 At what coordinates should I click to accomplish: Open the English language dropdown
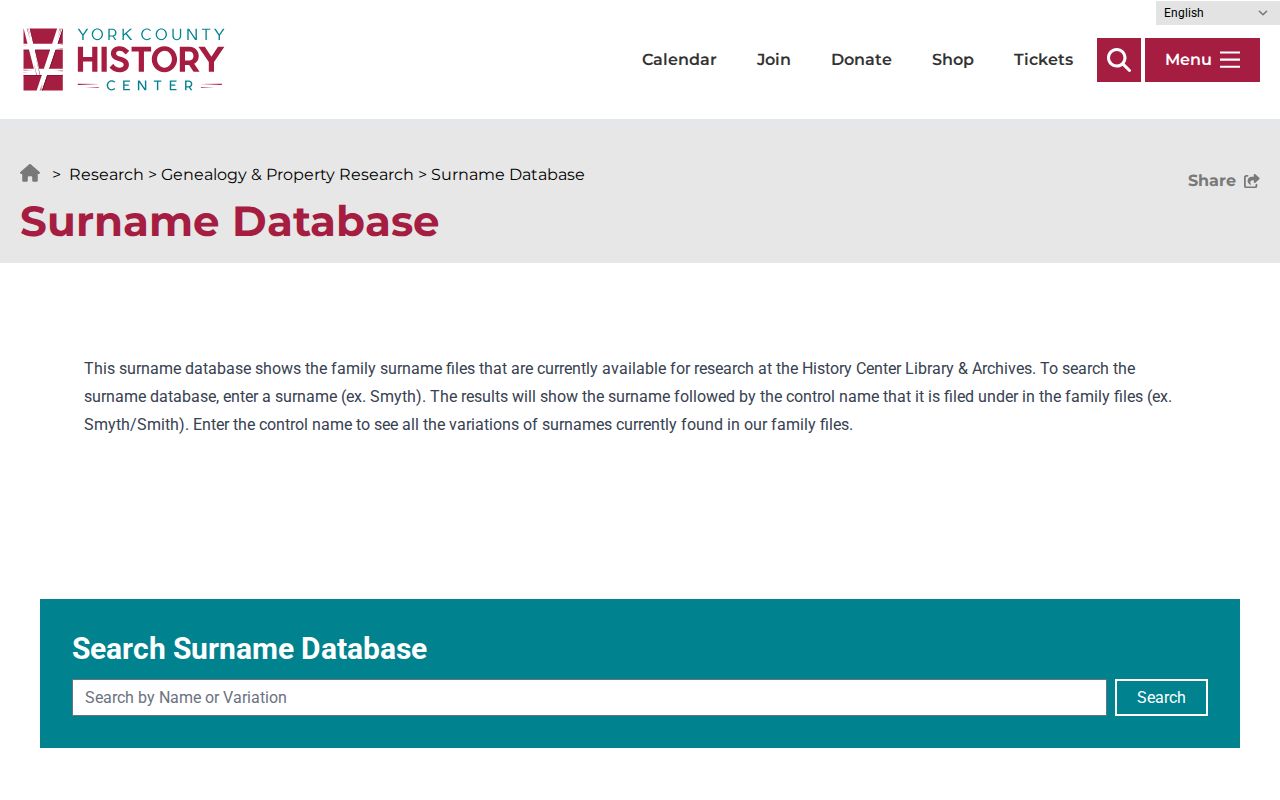1216,13
